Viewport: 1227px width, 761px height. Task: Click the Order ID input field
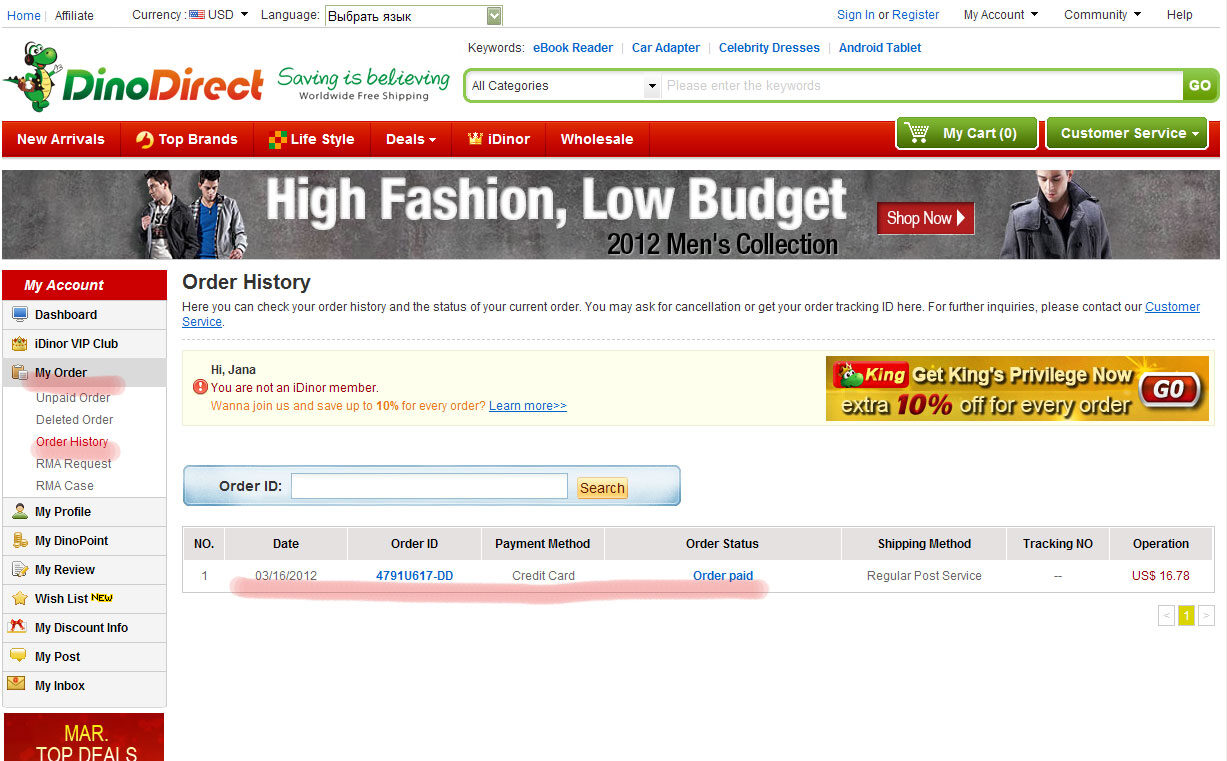pyautogui.click(x=429, y=487)
